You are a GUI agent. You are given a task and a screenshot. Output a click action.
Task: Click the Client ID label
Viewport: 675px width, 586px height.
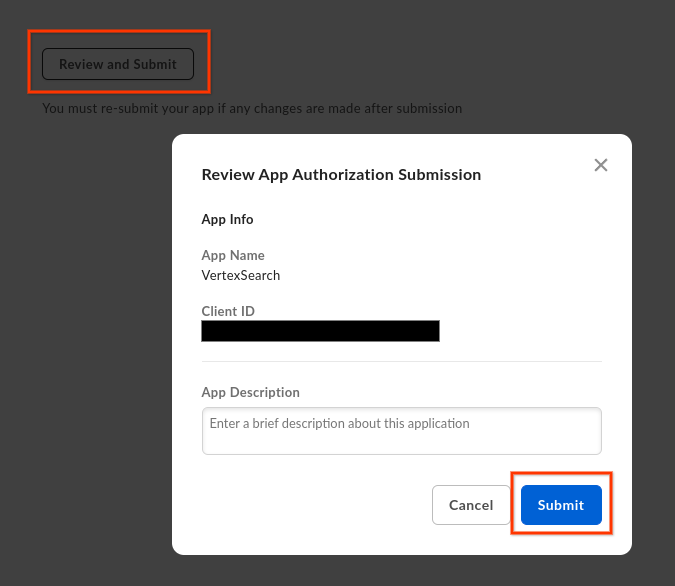click(228, 311)
